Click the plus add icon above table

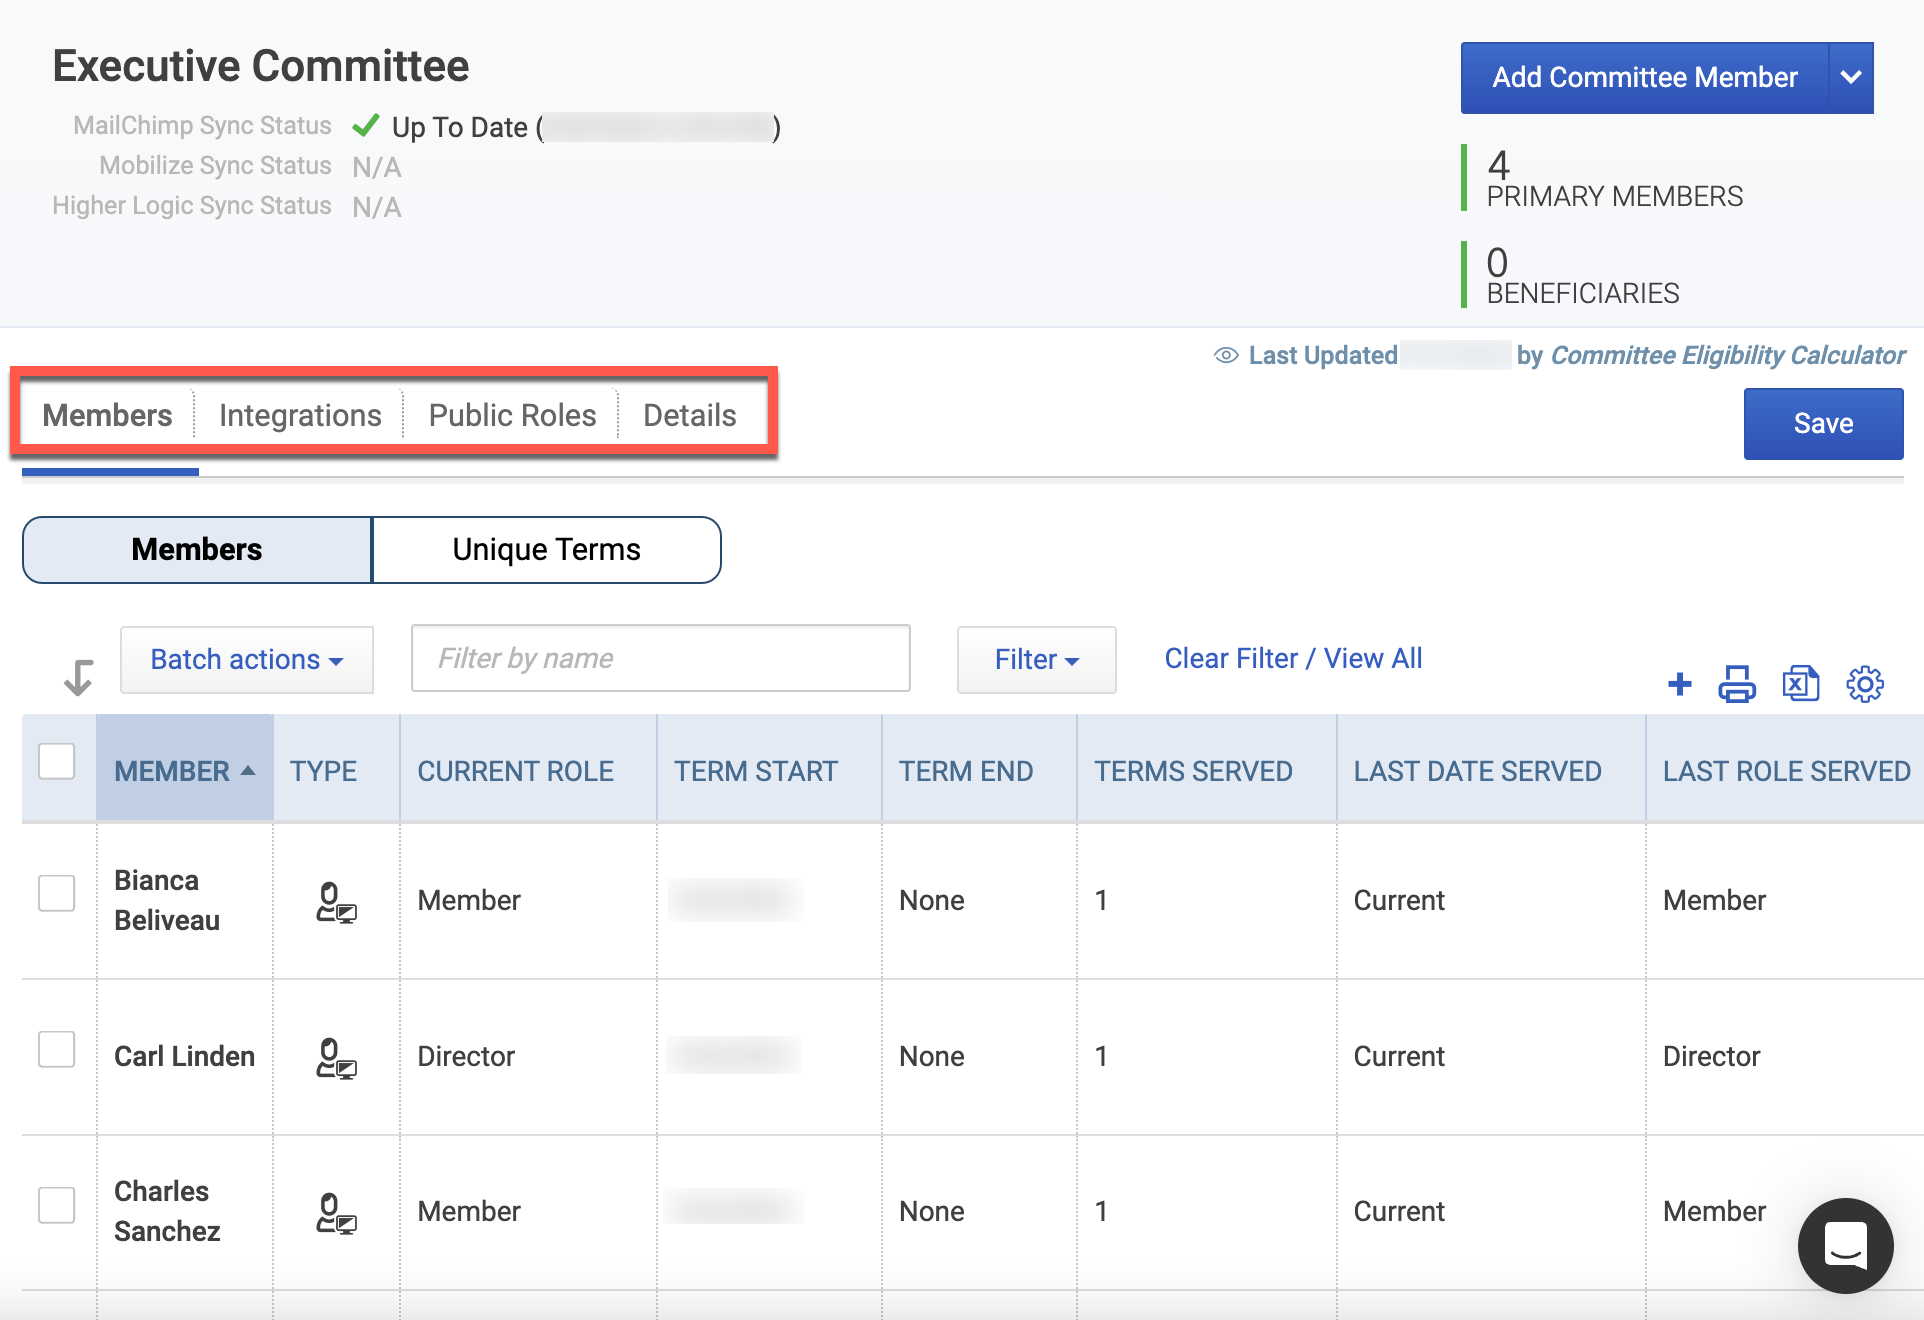pyautogui.click(x=1680, y=684)
